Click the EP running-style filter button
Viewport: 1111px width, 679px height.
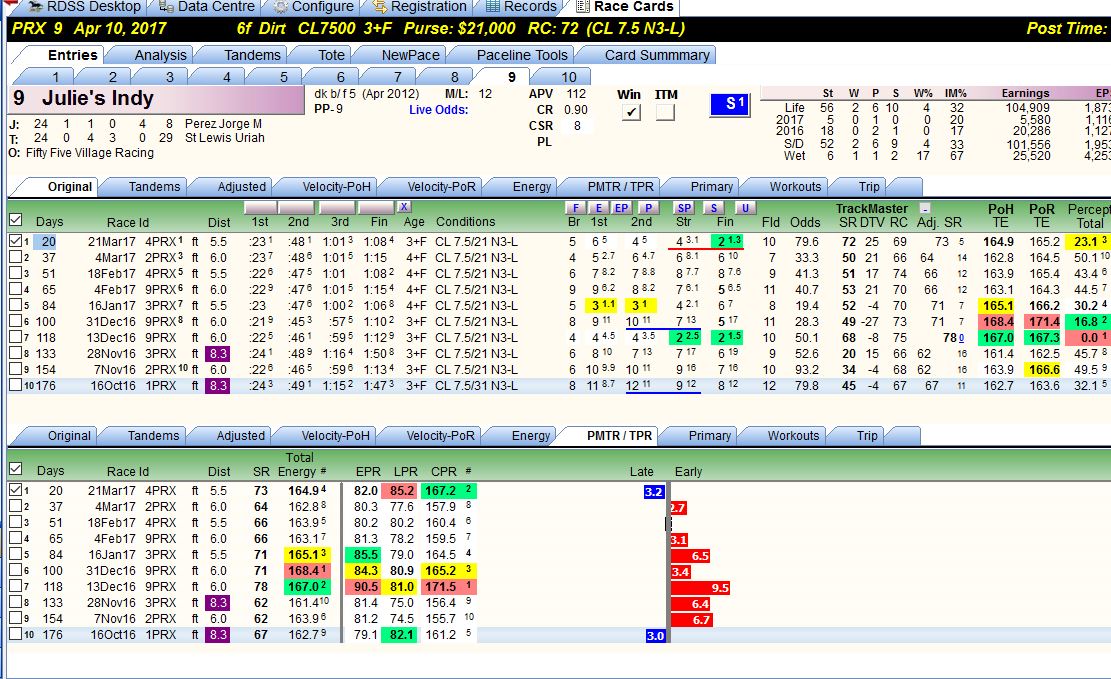621,208
